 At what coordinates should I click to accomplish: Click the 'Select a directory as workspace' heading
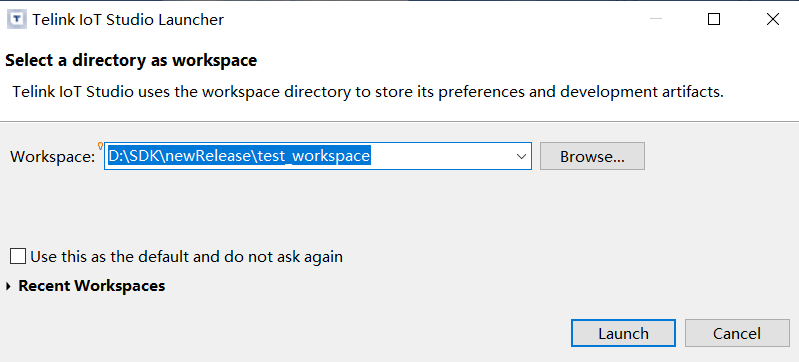[x=131, y=61]
